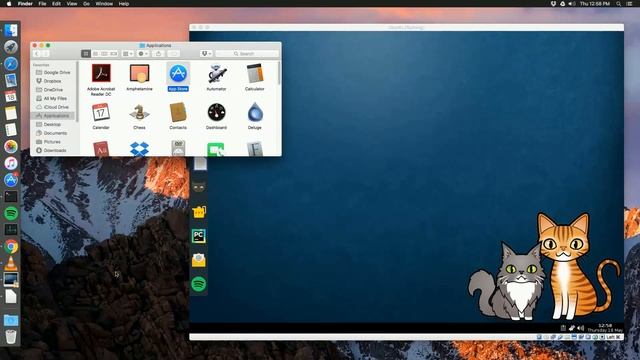Open the Apple menu
This screenshot has width=640, height=360.
pyautogui.click(x=9, y=4)
